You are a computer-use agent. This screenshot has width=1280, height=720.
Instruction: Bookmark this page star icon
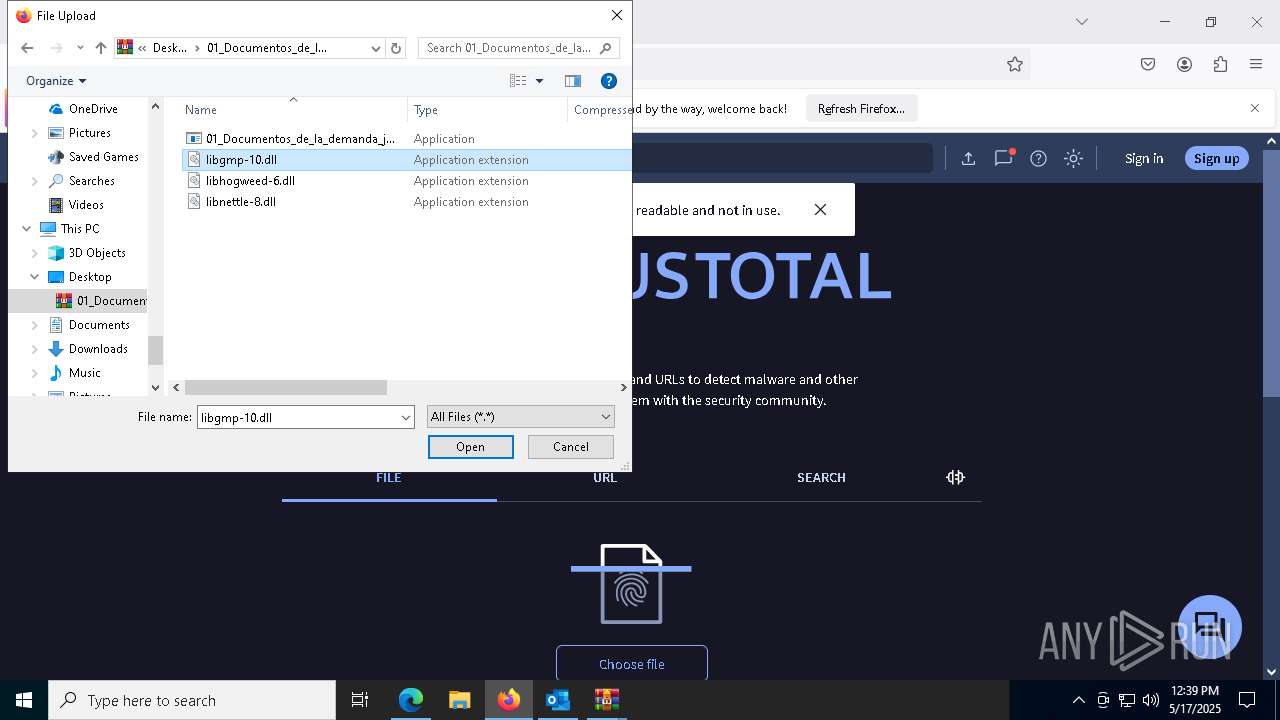[1015, 64]
